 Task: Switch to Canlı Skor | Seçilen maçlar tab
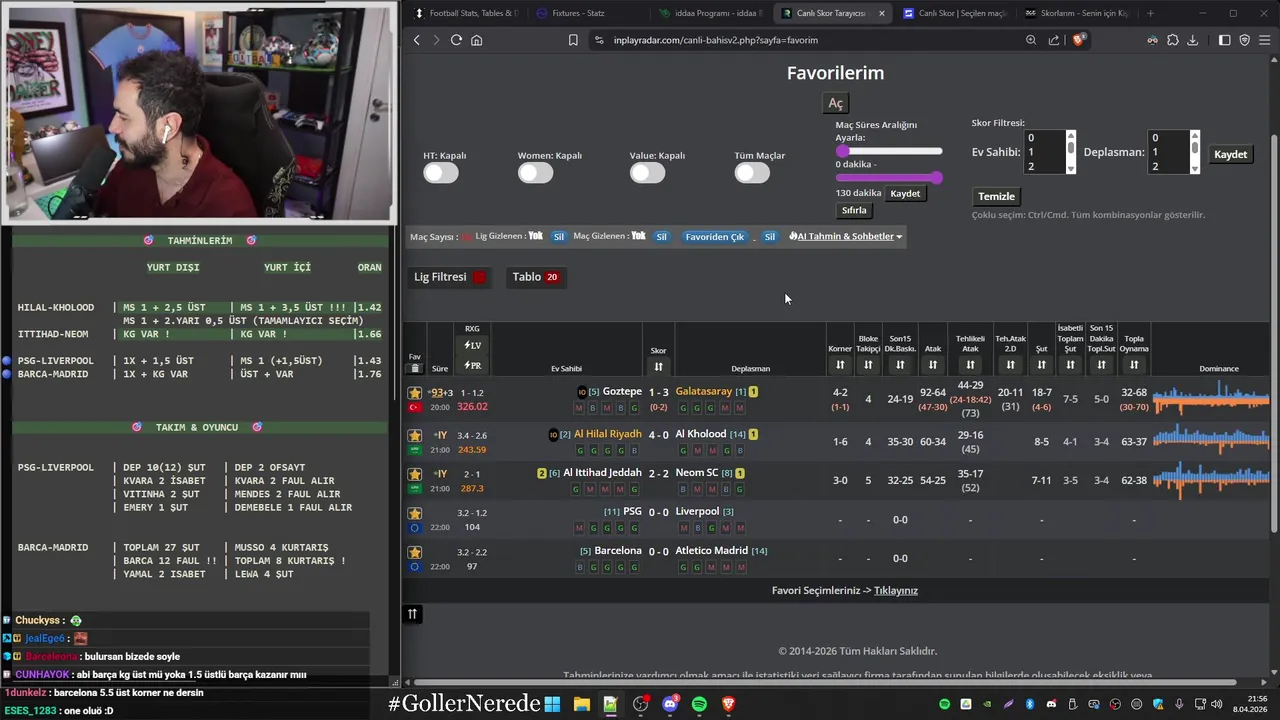click(955, 13)
